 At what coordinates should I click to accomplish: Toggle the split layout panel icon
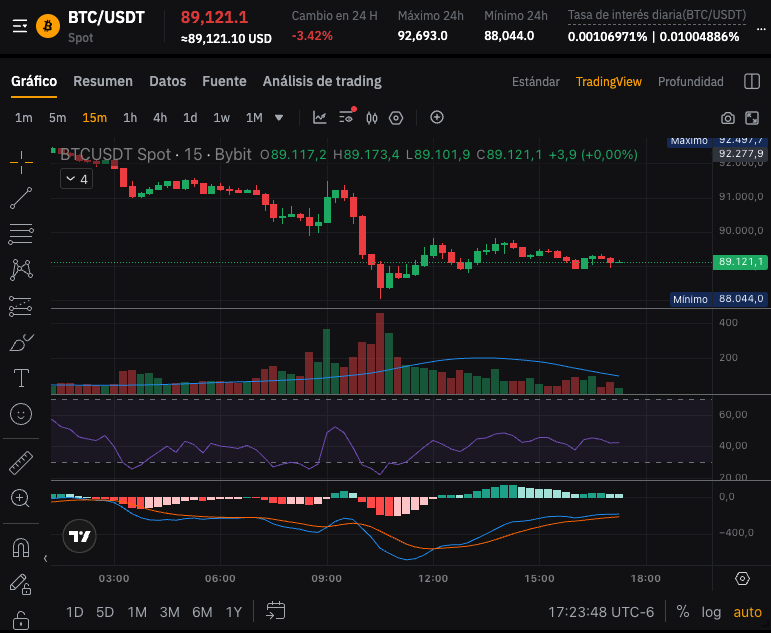pyautogui.click(x=752, y=81)
